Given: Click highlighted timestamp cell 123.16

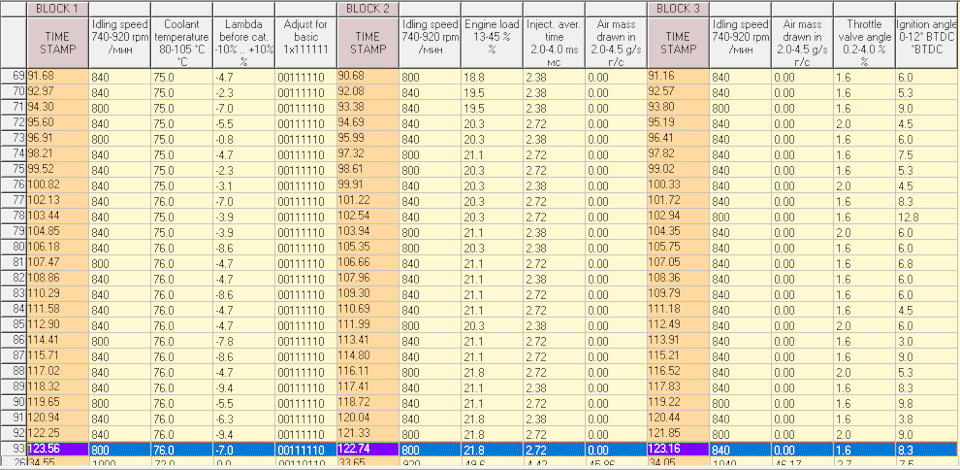Looking at the screenshot, I should (678, 449).
